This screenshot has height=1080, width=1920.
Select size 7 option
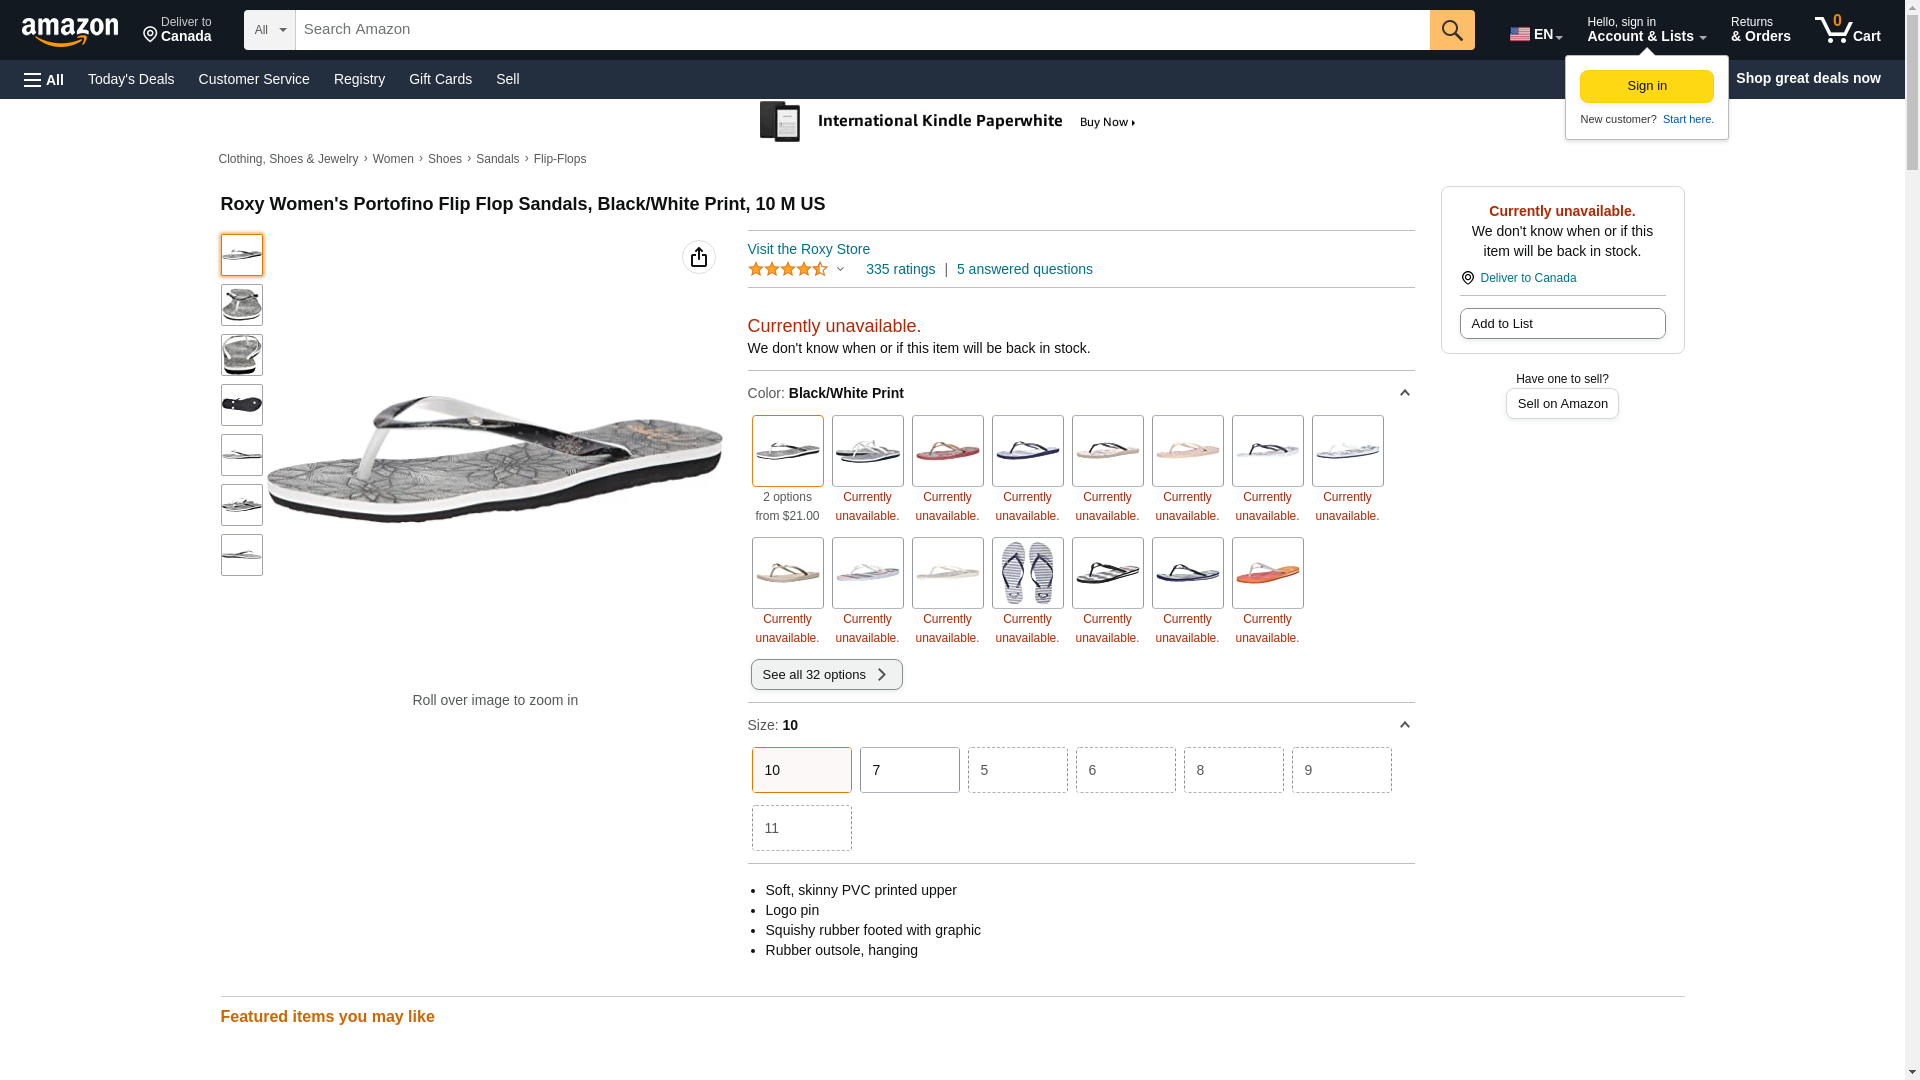[910, 770]
